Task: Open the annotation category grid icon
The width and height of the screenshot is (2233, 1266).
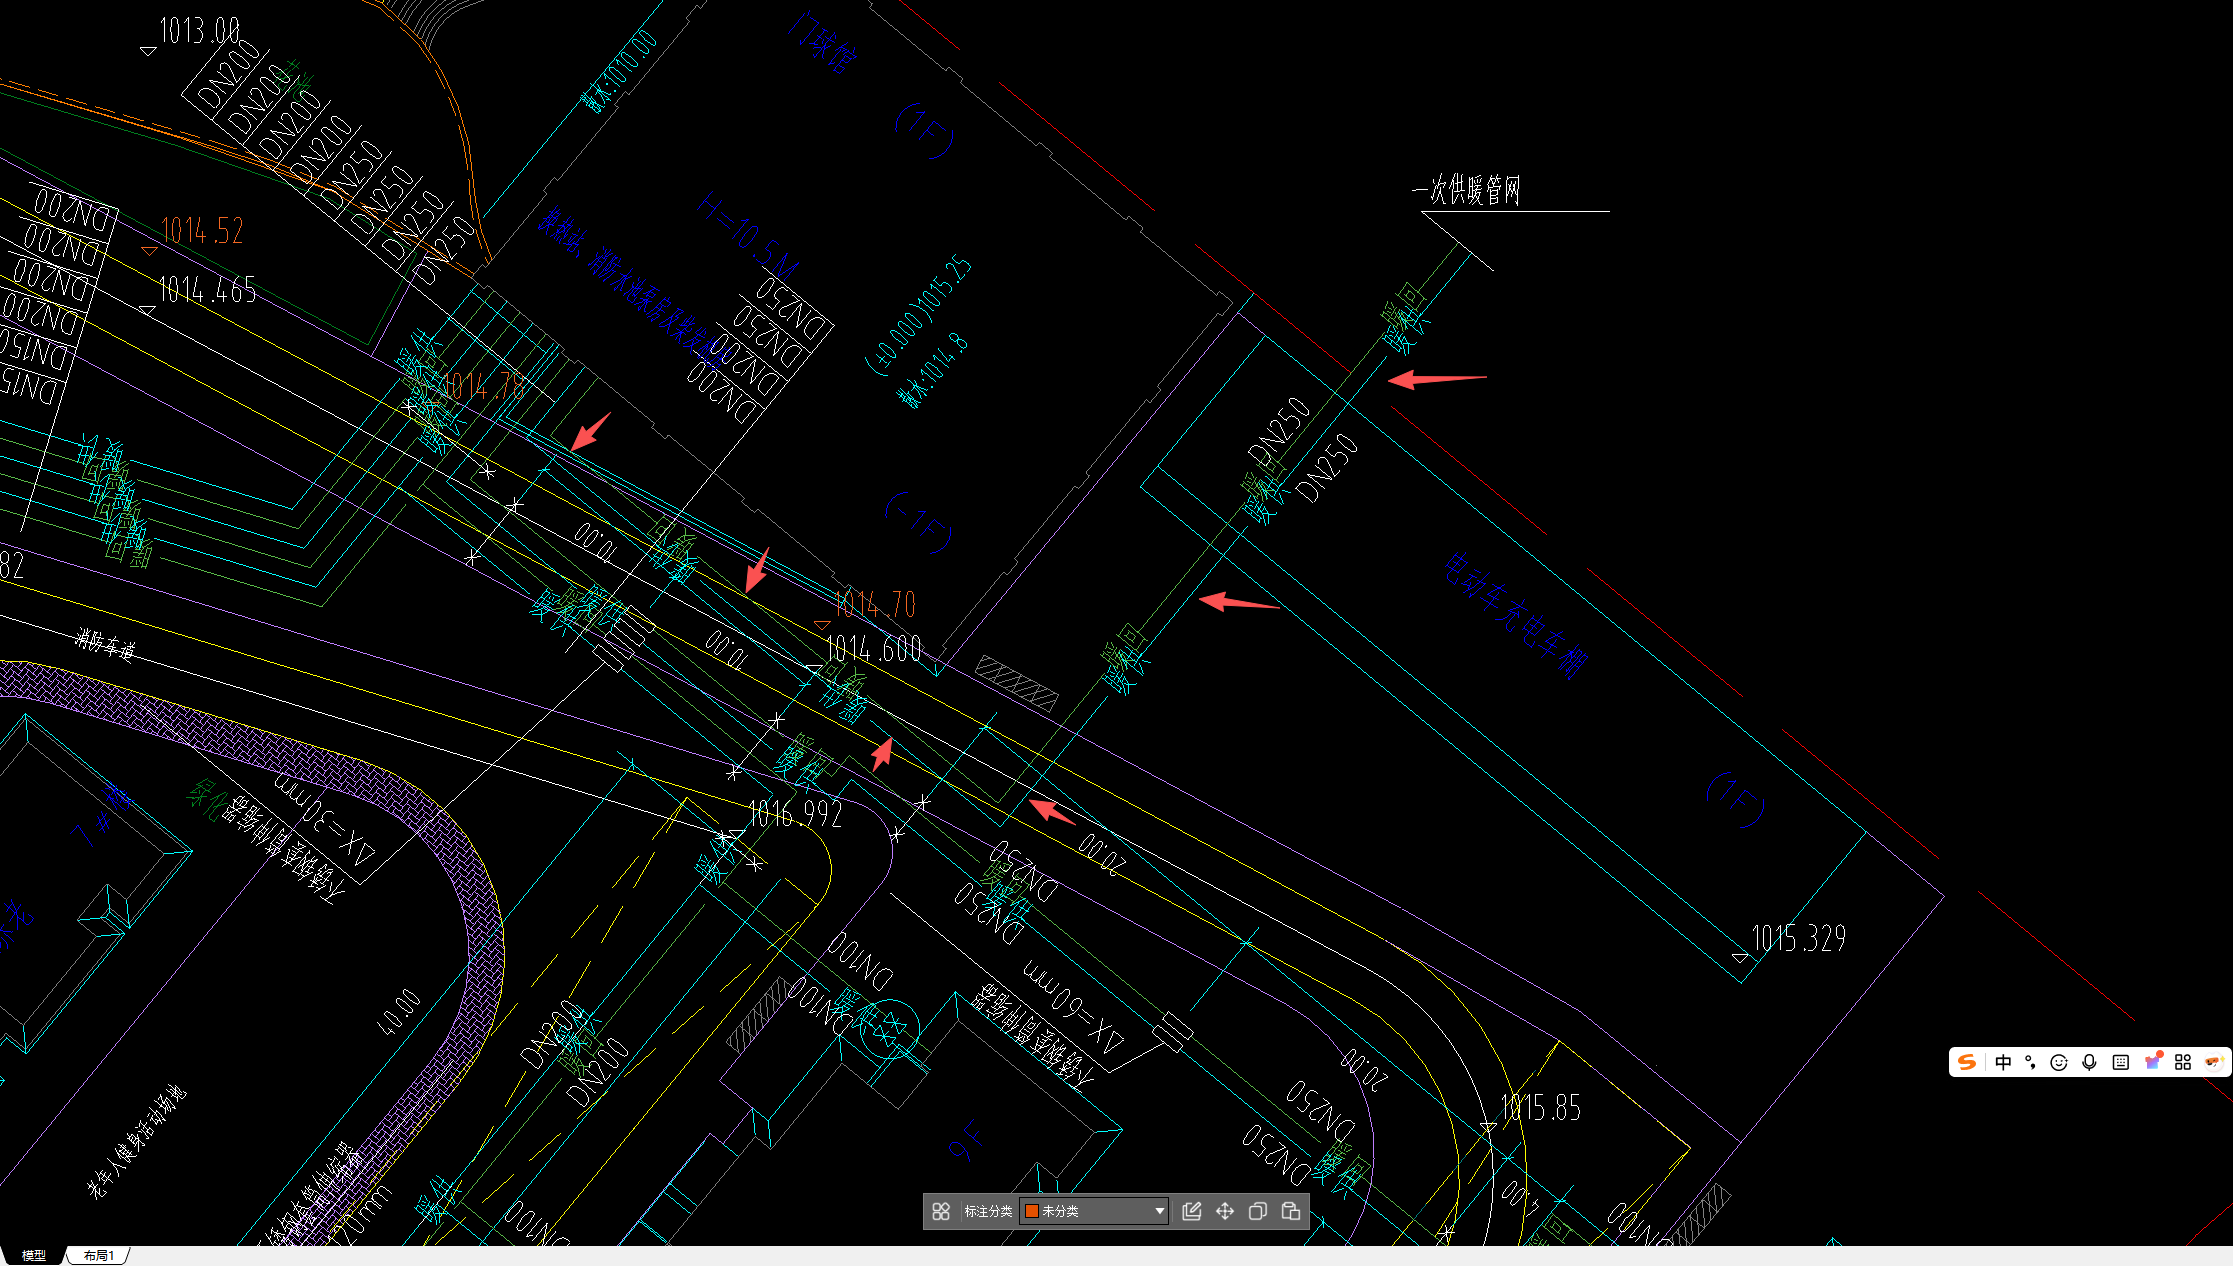Action: (x=940, y=1211)
